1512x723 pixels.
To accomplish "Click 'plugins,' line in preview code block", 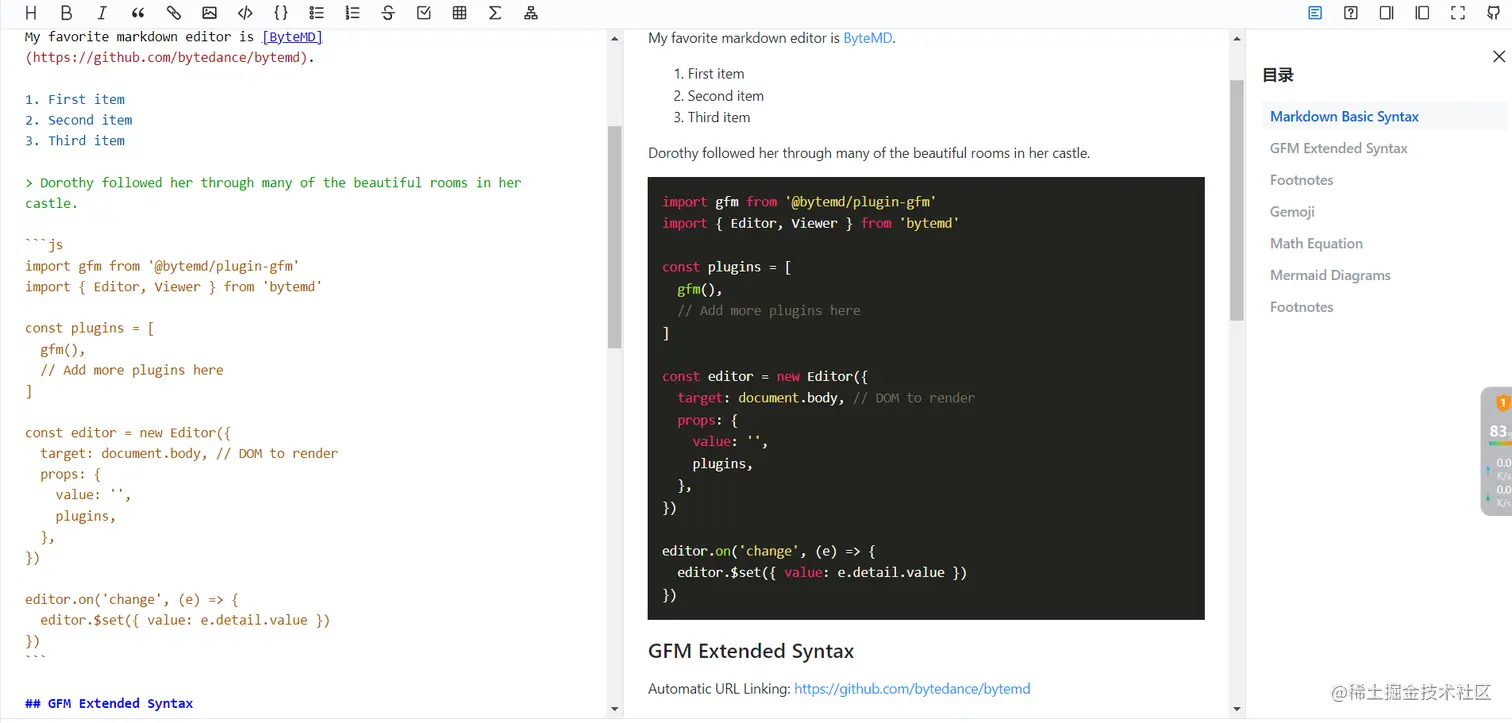I will click(722, 464).
